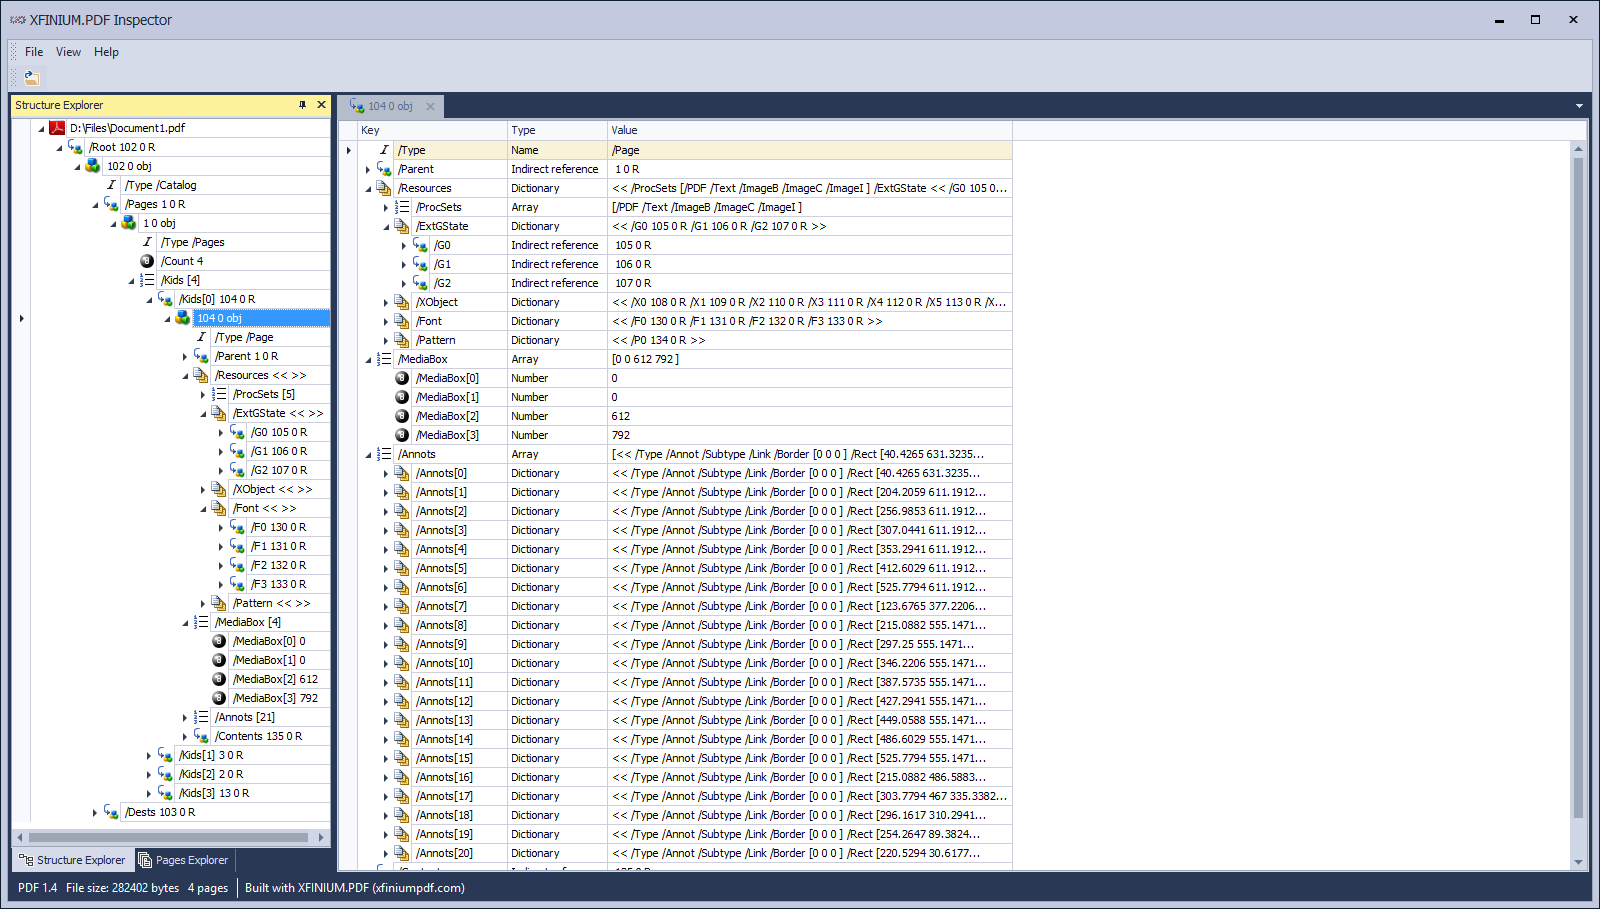The height and width of the screenshot is (909, 1600).
Task: Click the Structure Explorer horizontal scrollbar
Action: click(x=168, y=837)
